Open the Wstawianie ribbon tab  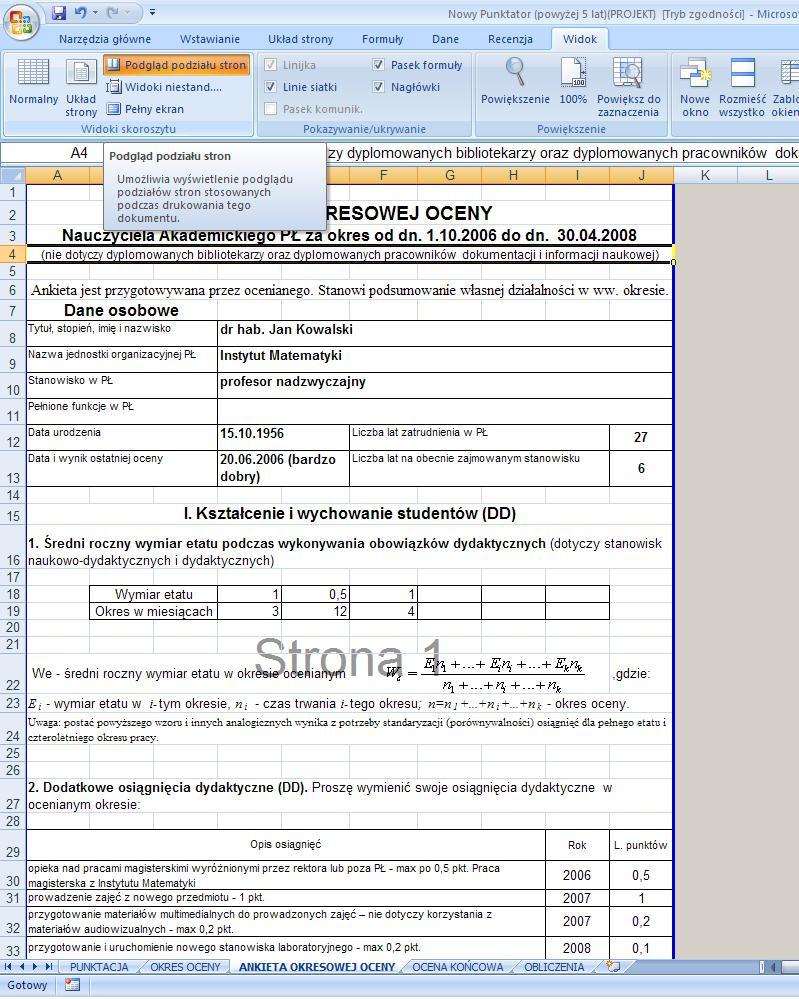coord(210,39)
